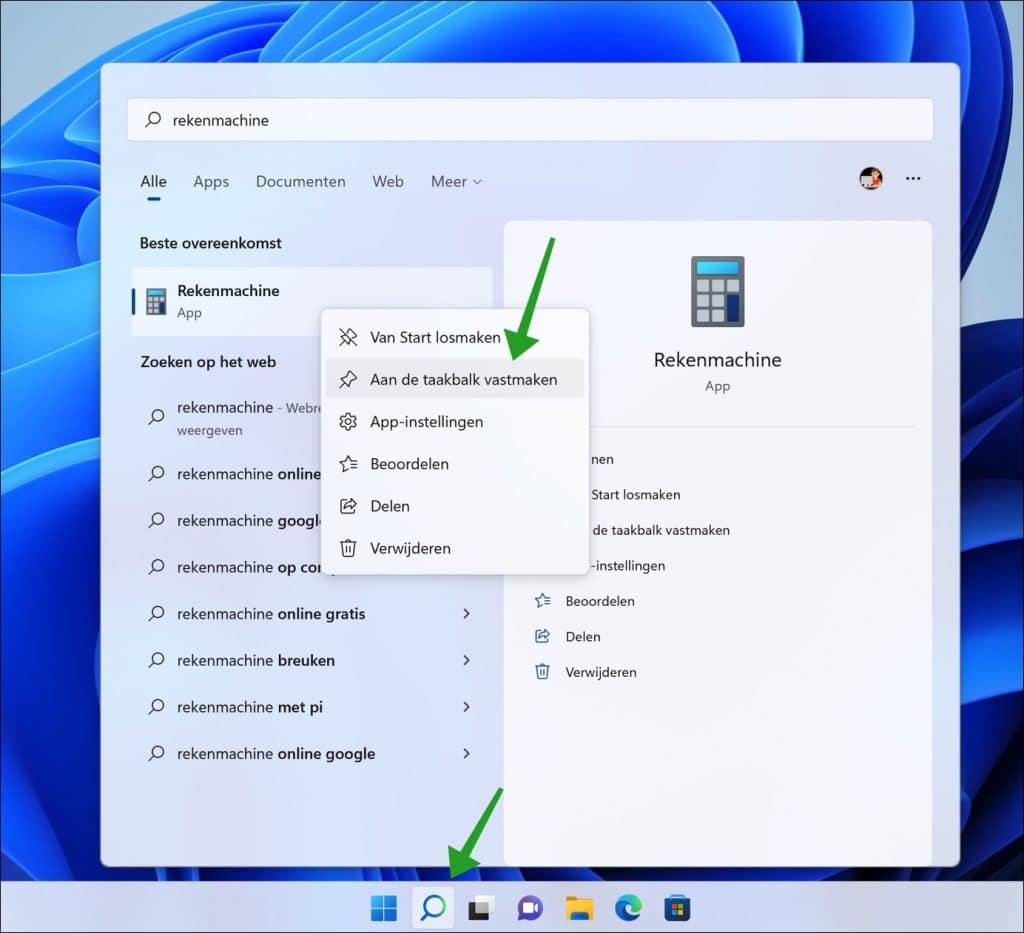Open the three-dot more options menu

coord(913,179)
